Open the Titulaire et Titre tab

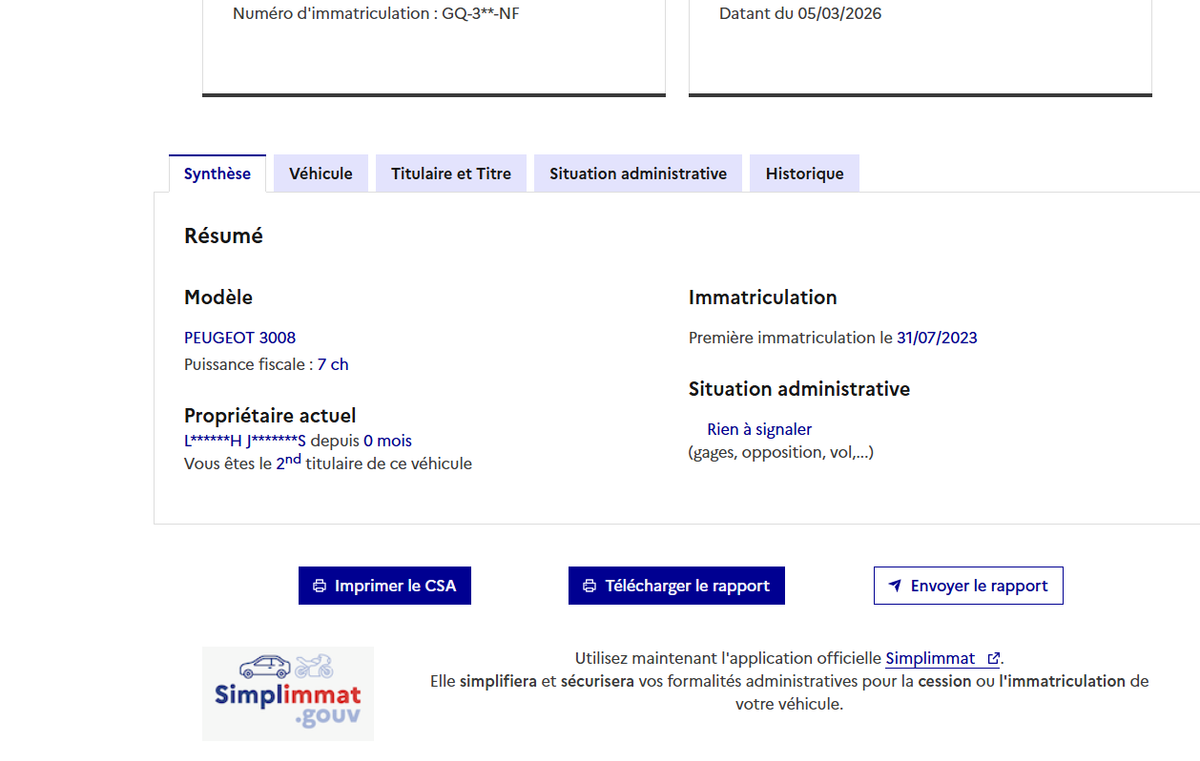451,173
